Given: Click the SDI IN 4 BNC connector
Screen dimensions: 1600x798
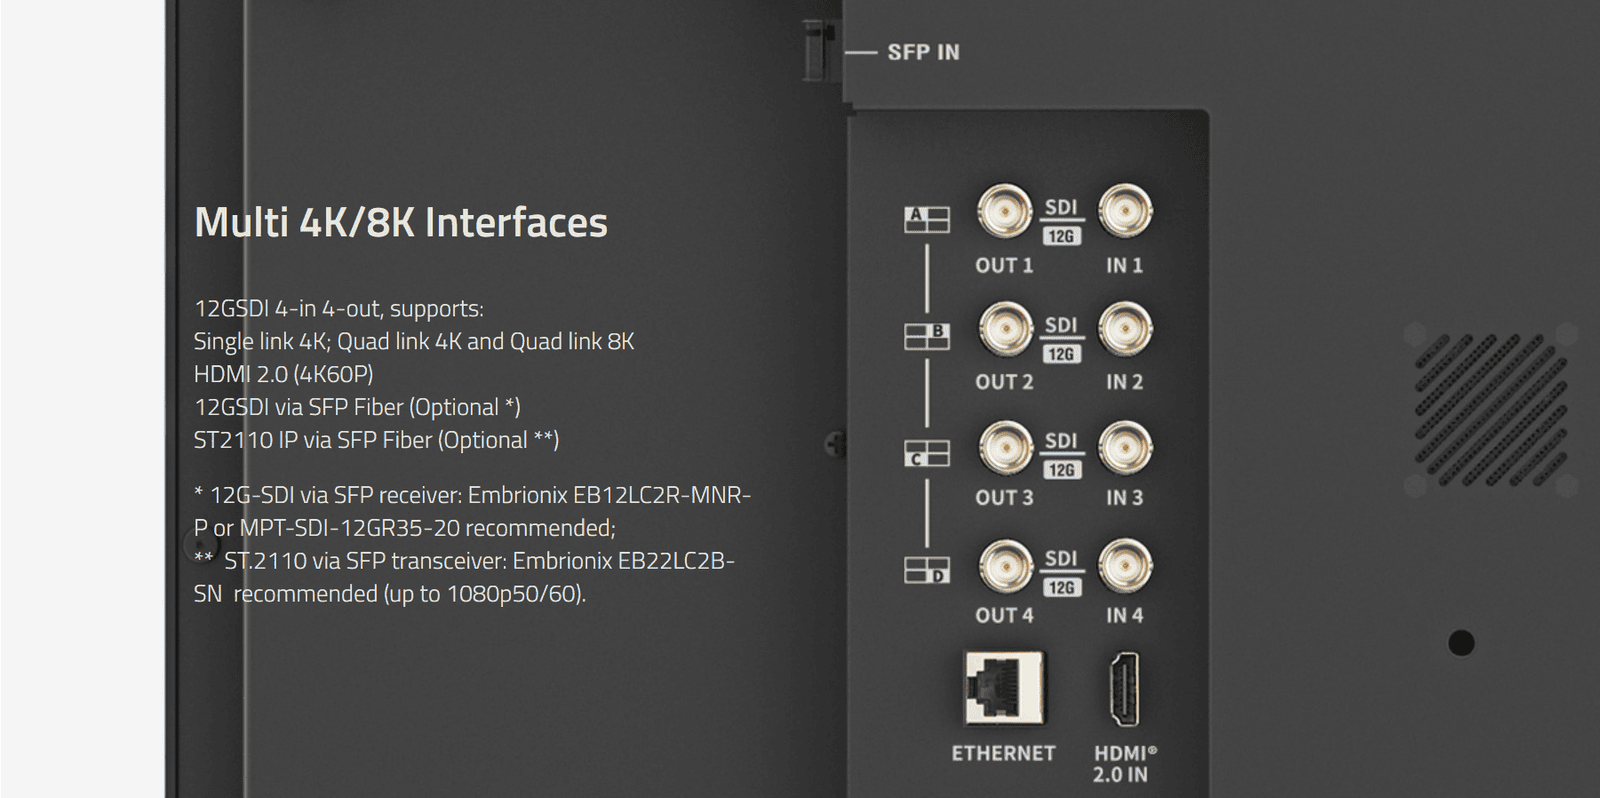Looking at the screenshot, I should point(1125,566).
